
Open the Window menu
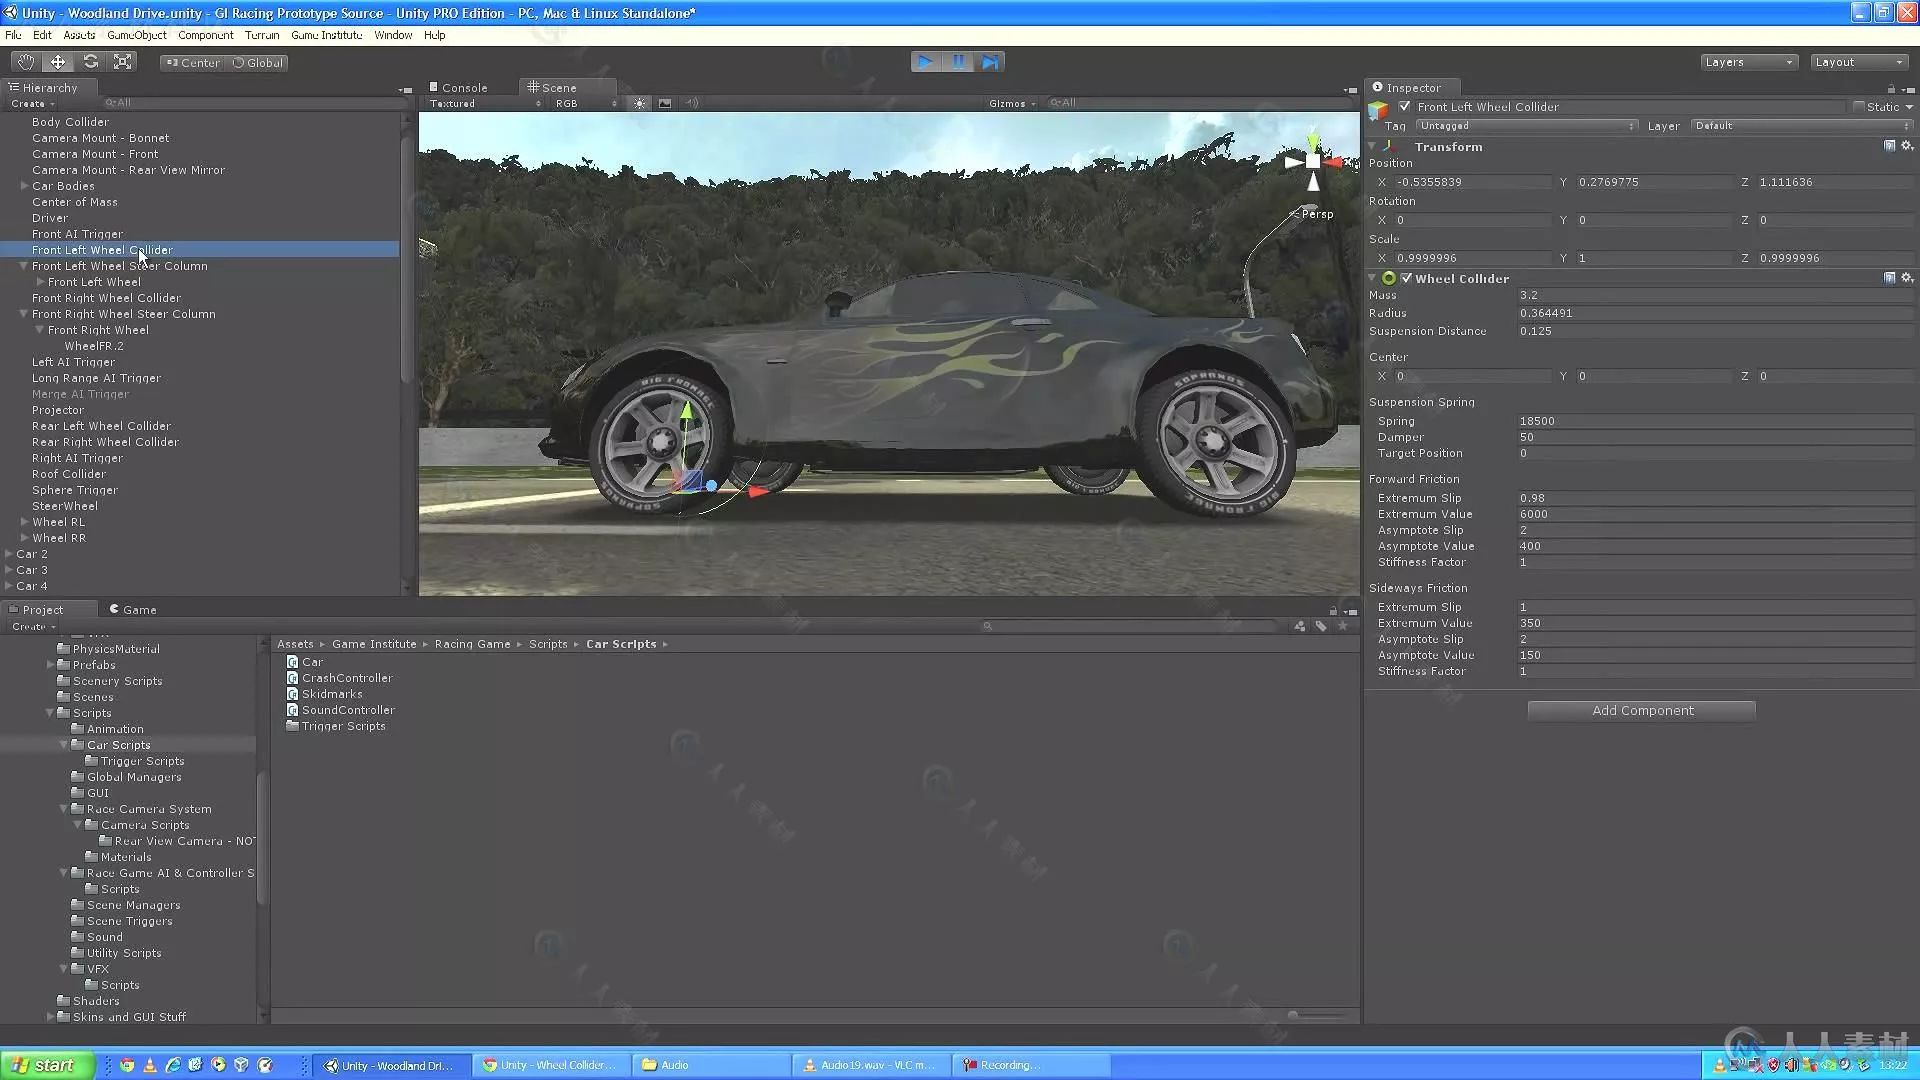click(393, 35)
